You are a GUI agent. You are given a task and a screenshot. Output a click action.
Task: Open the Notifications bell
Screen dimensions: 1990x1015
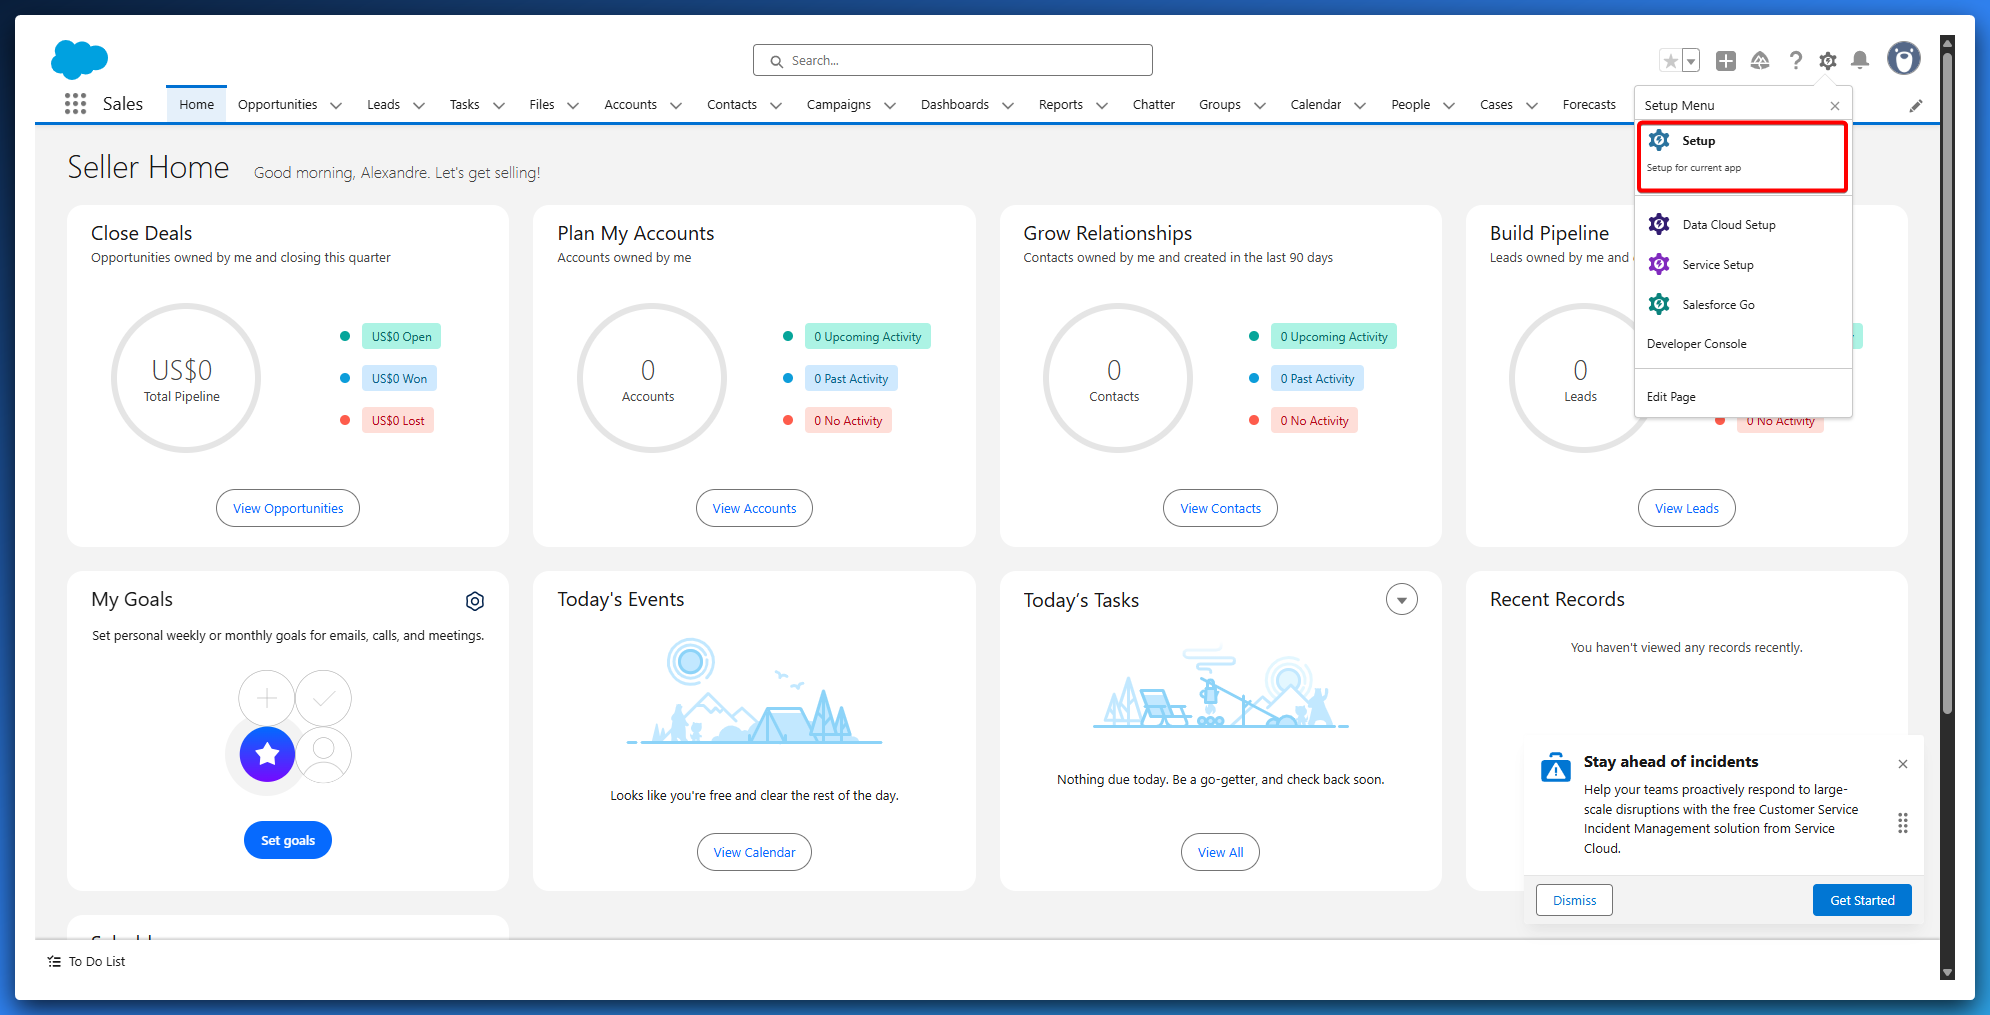(x=1860, y=61)
